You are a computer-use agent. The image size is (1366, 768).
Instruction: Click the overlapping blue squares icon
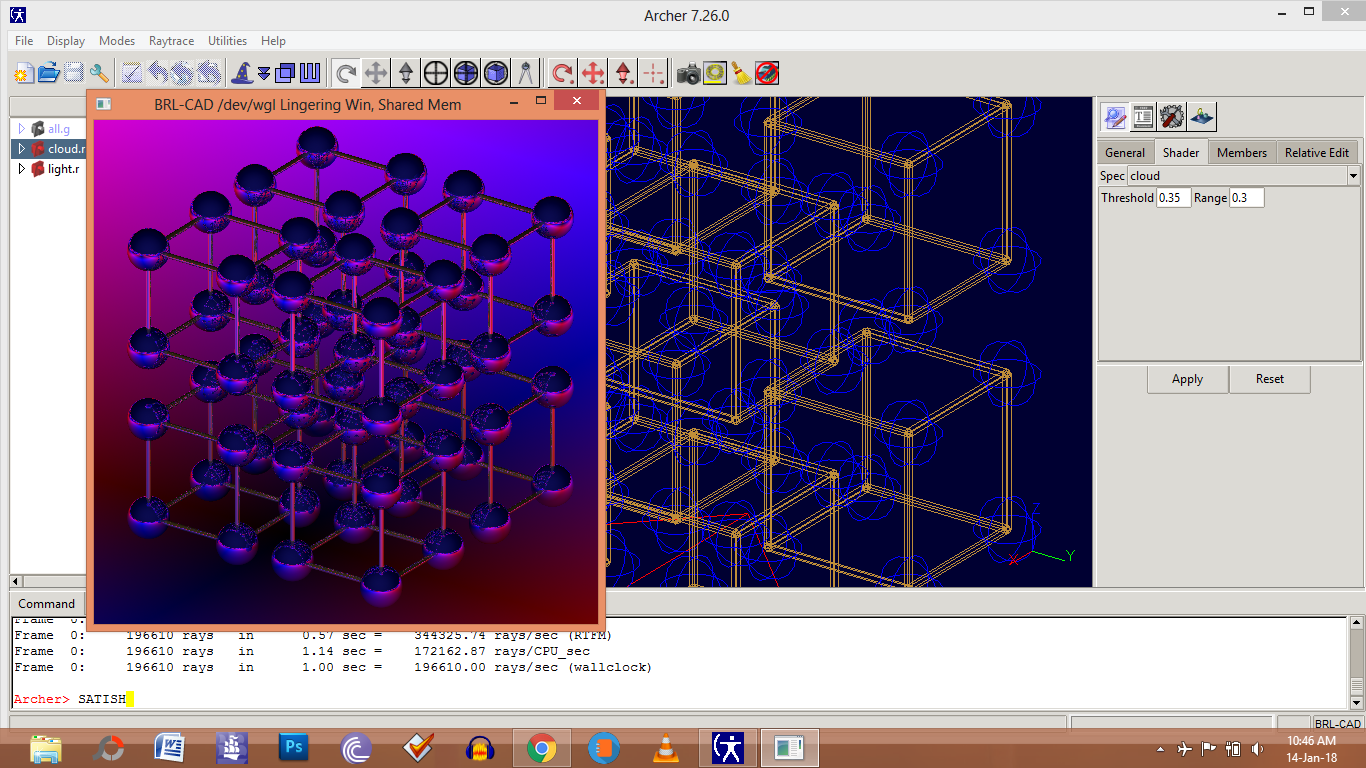tap(285, 73)
